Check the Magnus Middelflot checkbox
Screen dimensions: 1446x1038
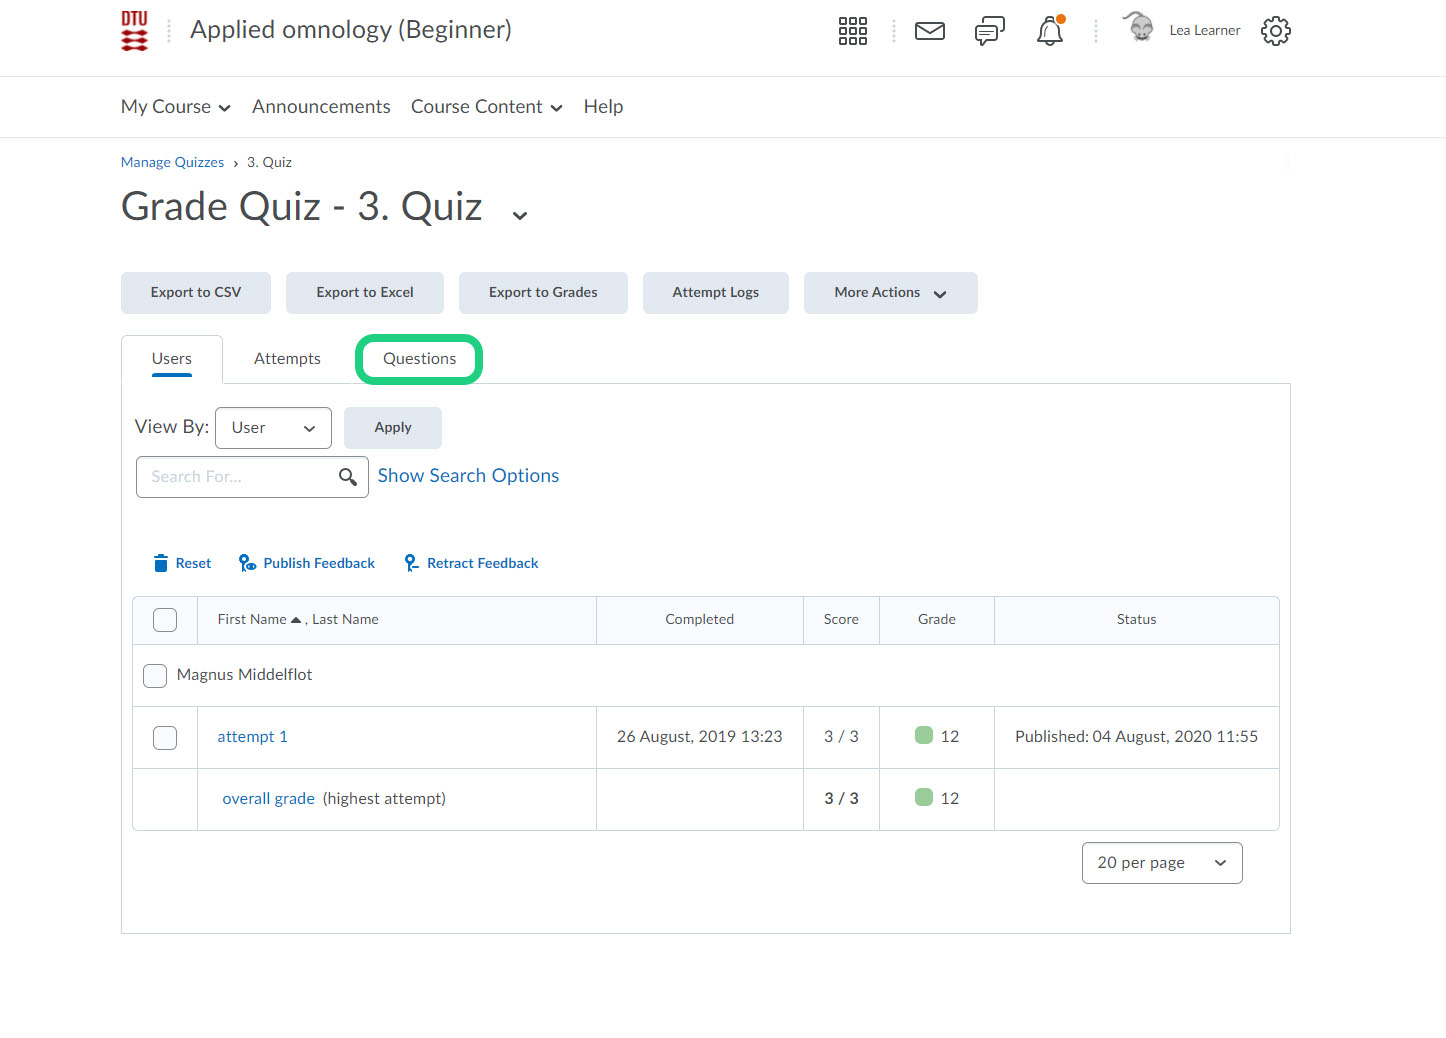[155, 676]
